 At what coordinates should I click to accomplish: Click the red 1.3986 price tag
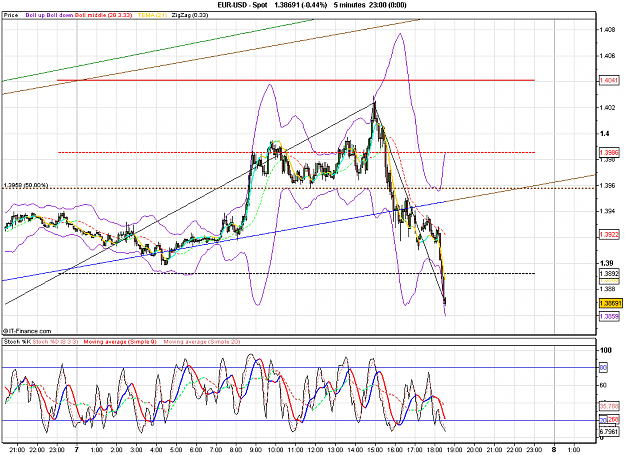point(609,153)
